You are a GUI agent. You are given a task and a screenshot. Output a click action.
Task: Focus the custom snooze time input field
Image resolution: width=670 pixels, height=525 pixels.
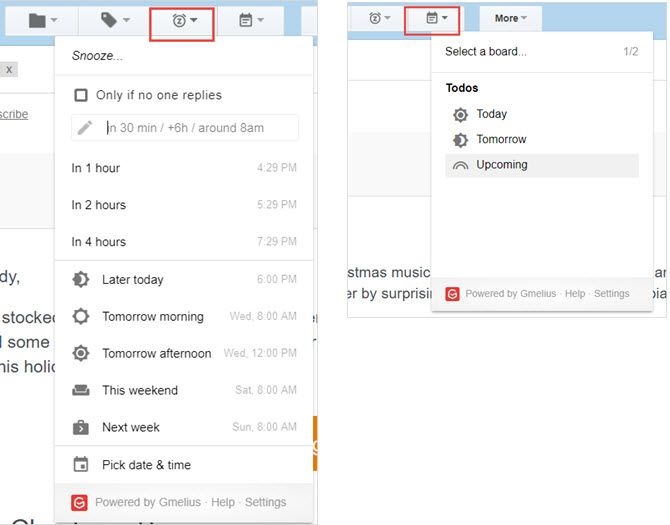pyautogui.click(x=185, y=127)
